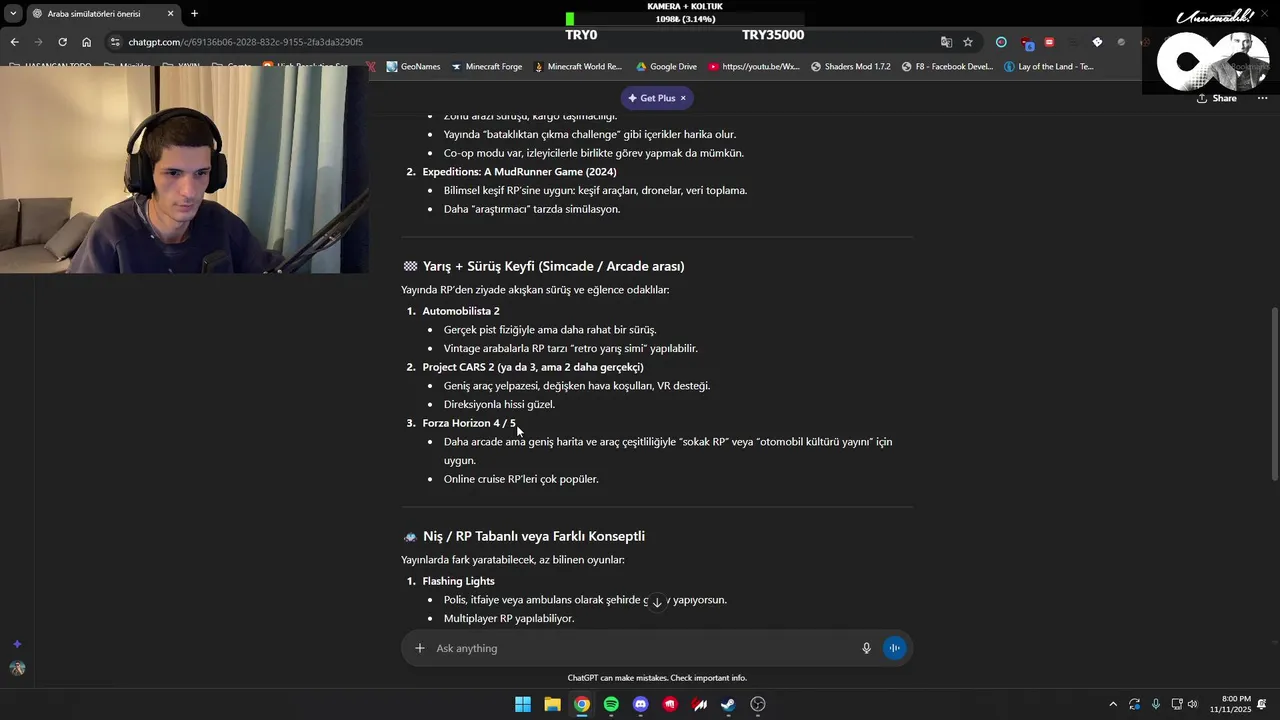Click the microphone dictation icon
Image resolution: width=1280 pixels, height=720 pixels.
[x=866, y=648]
